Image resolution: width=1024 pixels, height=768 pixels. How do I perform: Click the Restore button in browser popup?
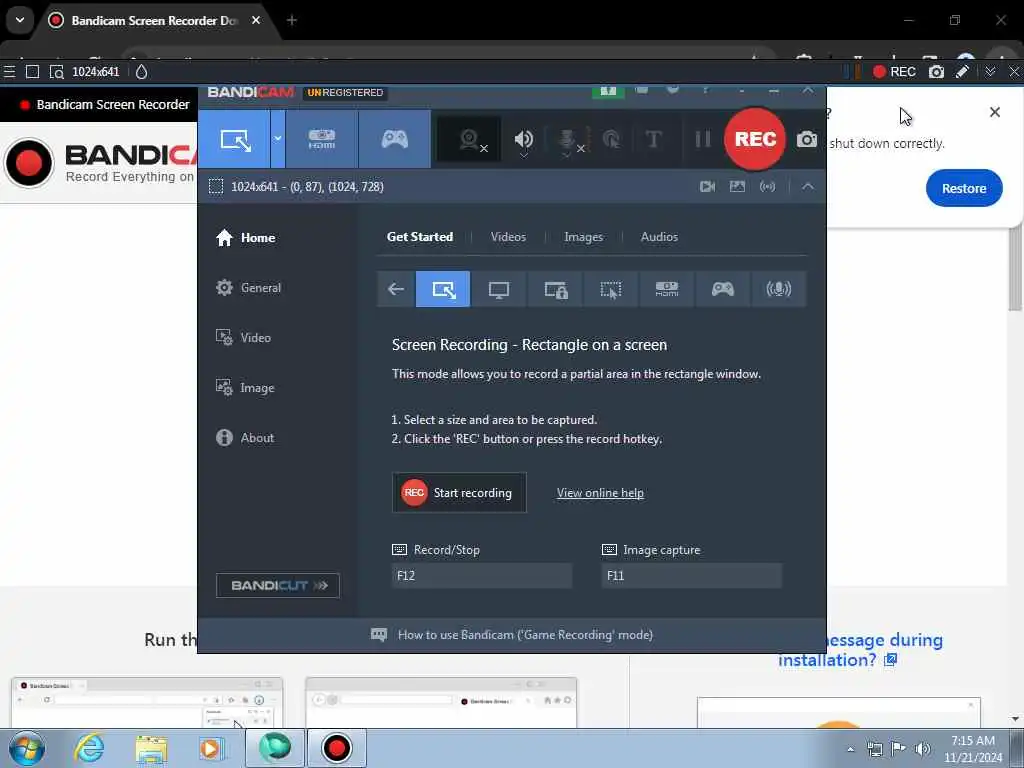[964, 188]
